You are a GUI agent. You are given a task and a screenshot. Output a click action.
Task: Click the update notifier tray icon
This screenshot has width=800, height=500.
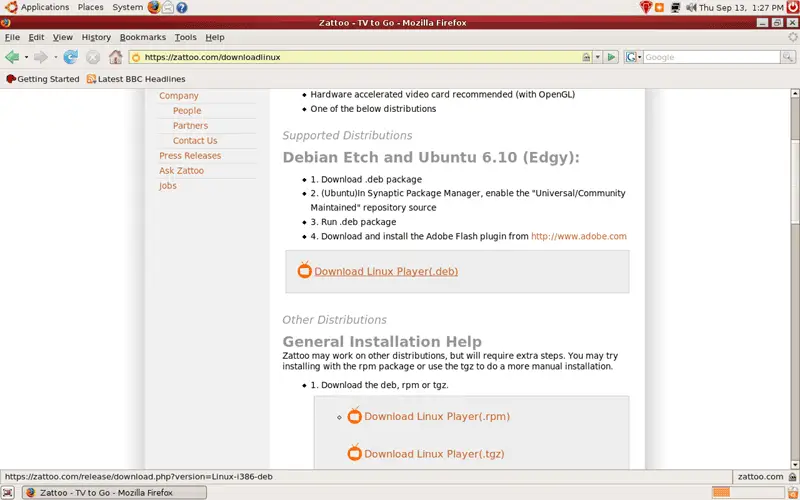[x=659, y=8]
